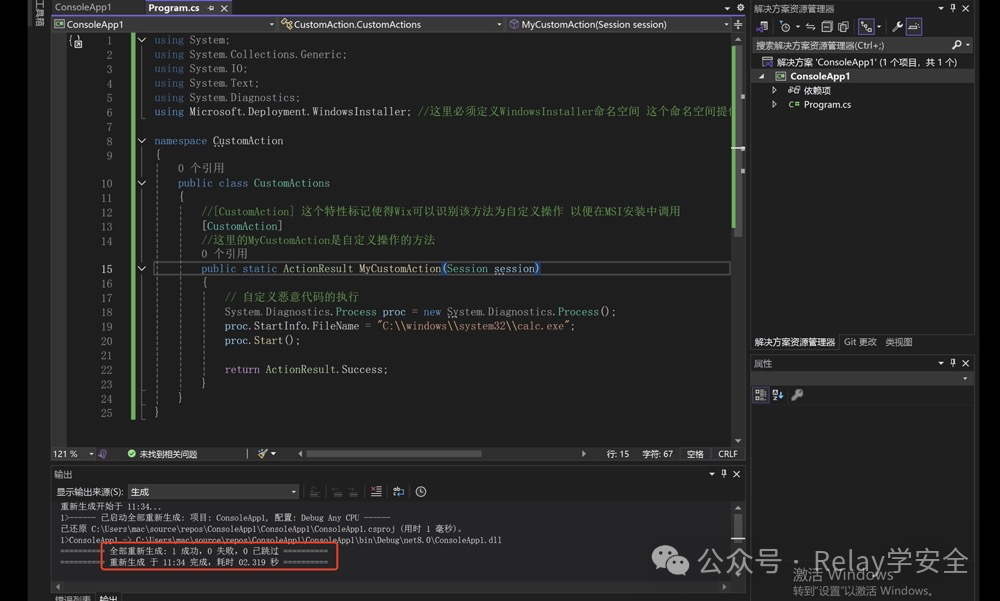Click the 行: 15 line indicator

pos(617,454)
